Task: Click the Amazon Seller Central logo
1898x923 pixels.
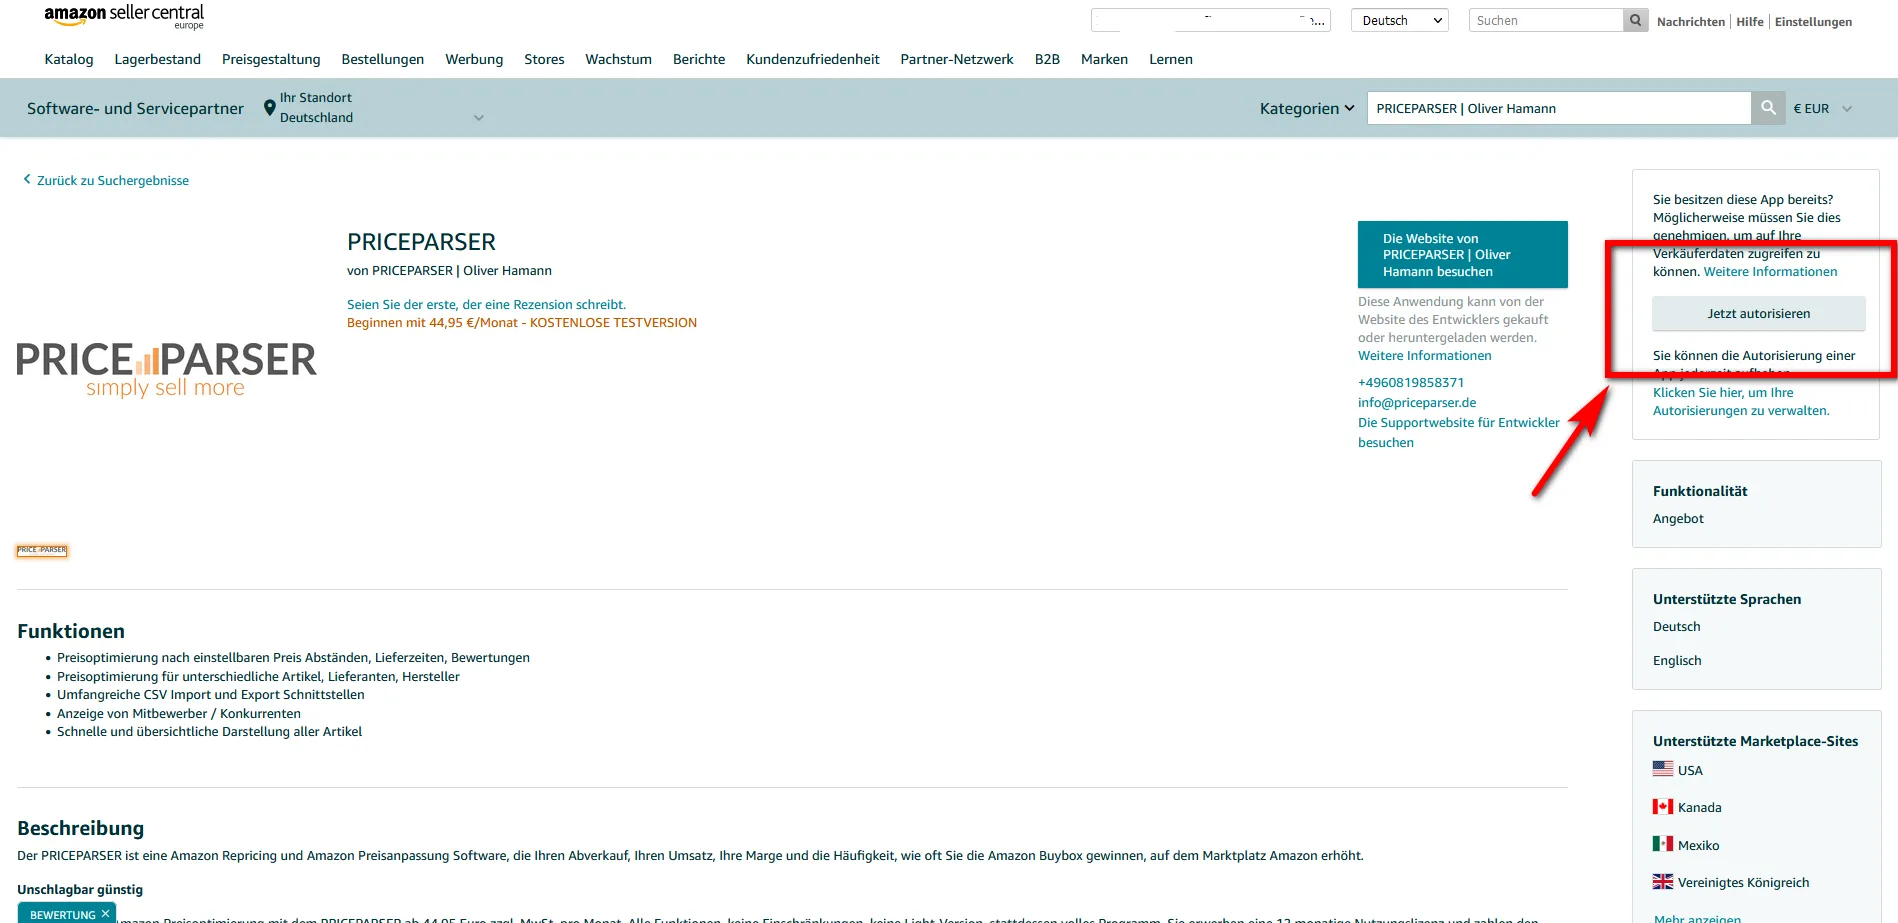Action: tap(124, 17)
